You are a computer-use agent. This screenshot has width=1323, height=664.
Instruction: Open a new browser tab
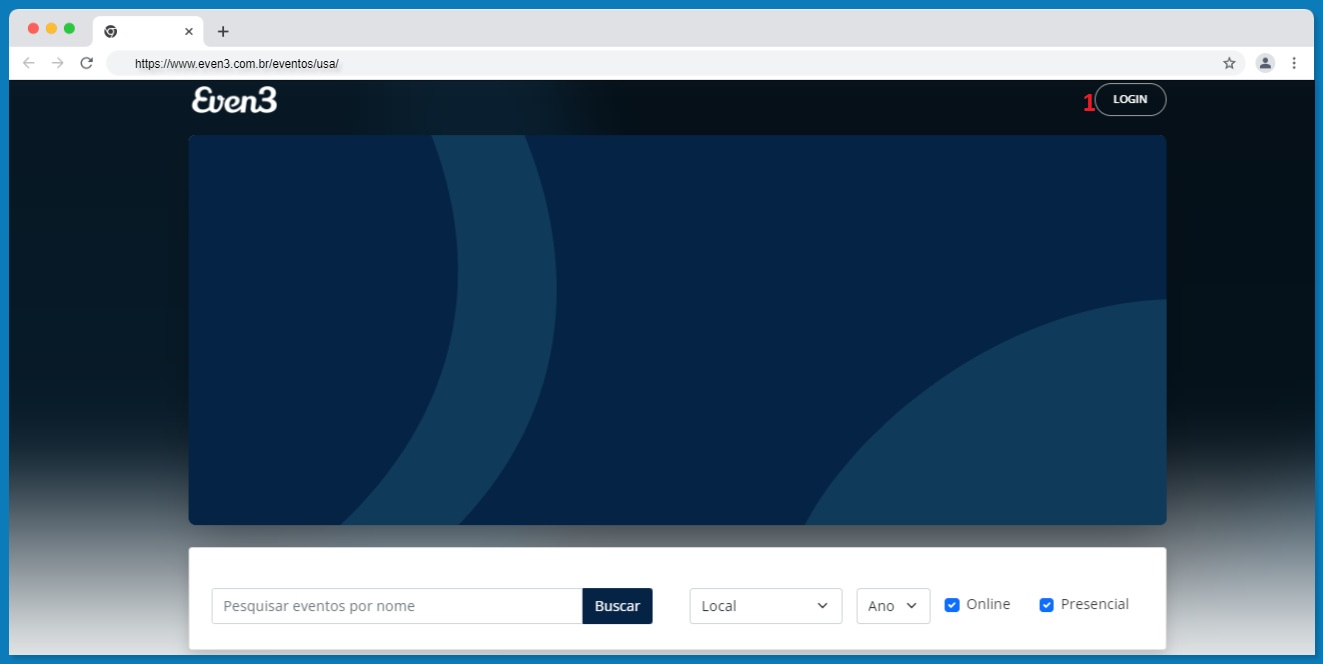[223, 31]
